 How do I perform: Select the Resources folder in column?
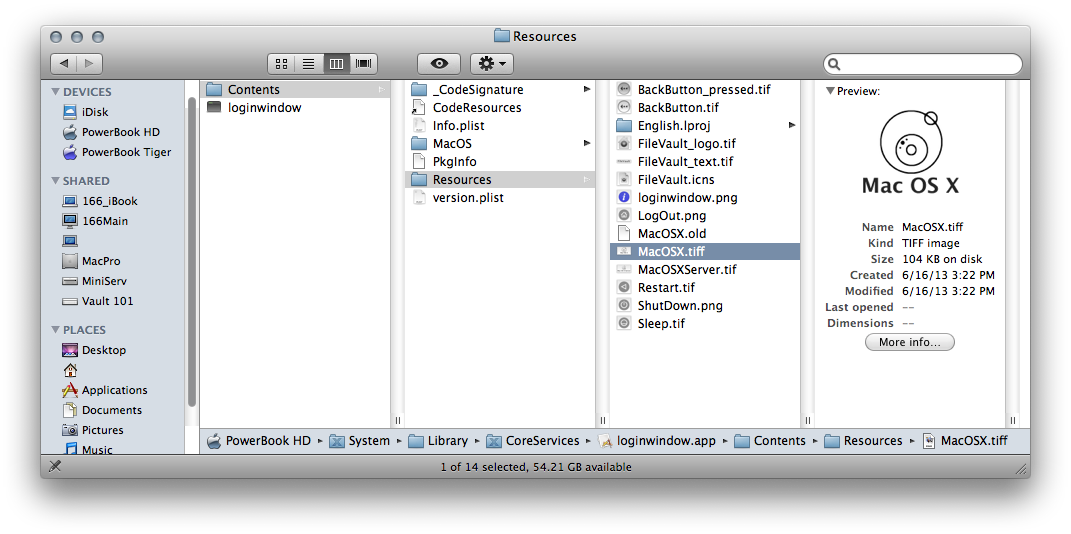(x=500, y=180)
